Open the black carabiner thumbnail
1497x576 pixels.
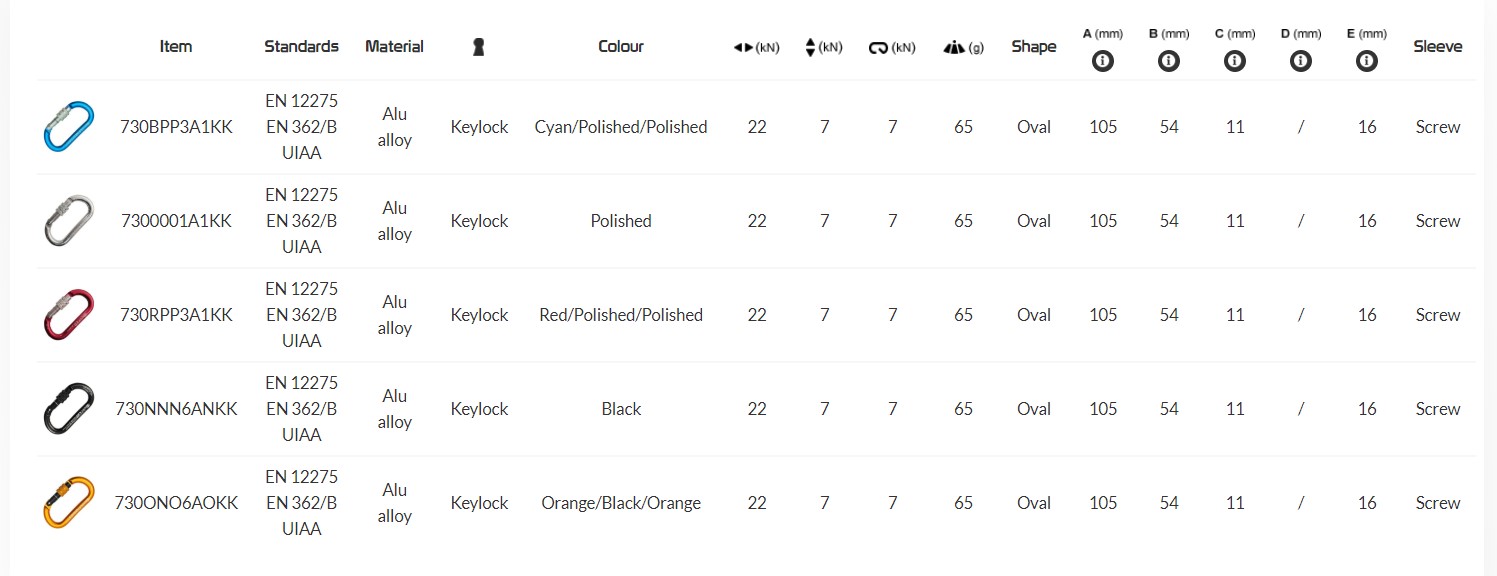click(x=69, y=409)
